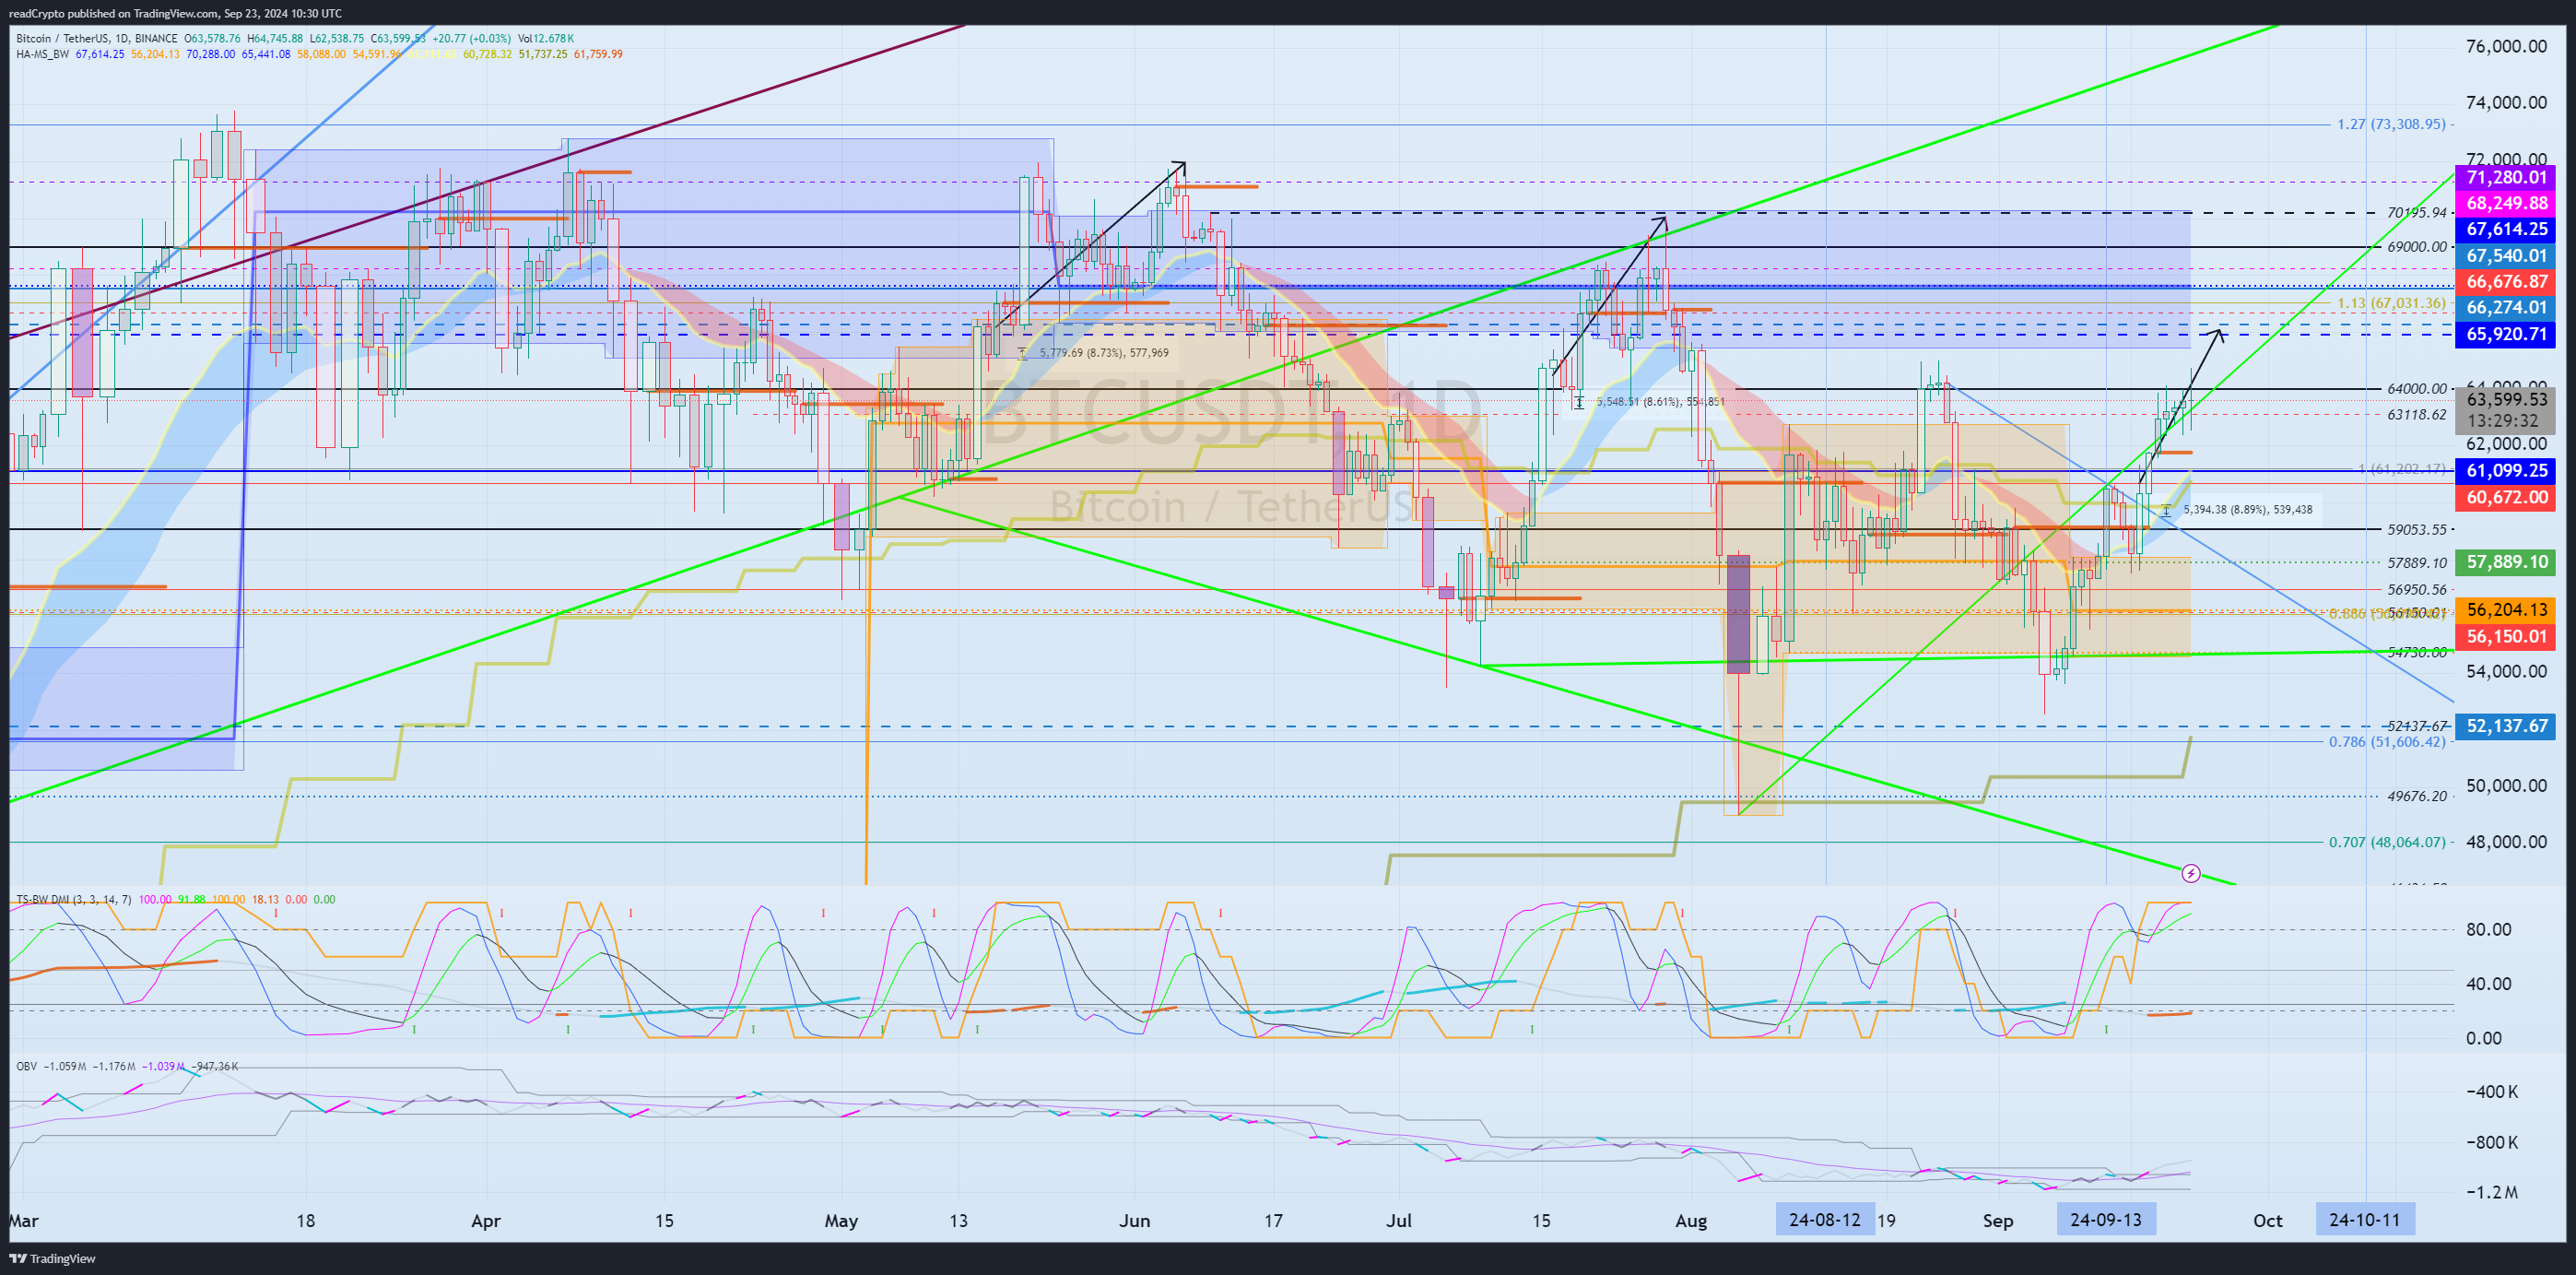Click the 61,099.25 blue price label
This screenshot has width=2576, height=1275.
click(x=2505, y=471)
